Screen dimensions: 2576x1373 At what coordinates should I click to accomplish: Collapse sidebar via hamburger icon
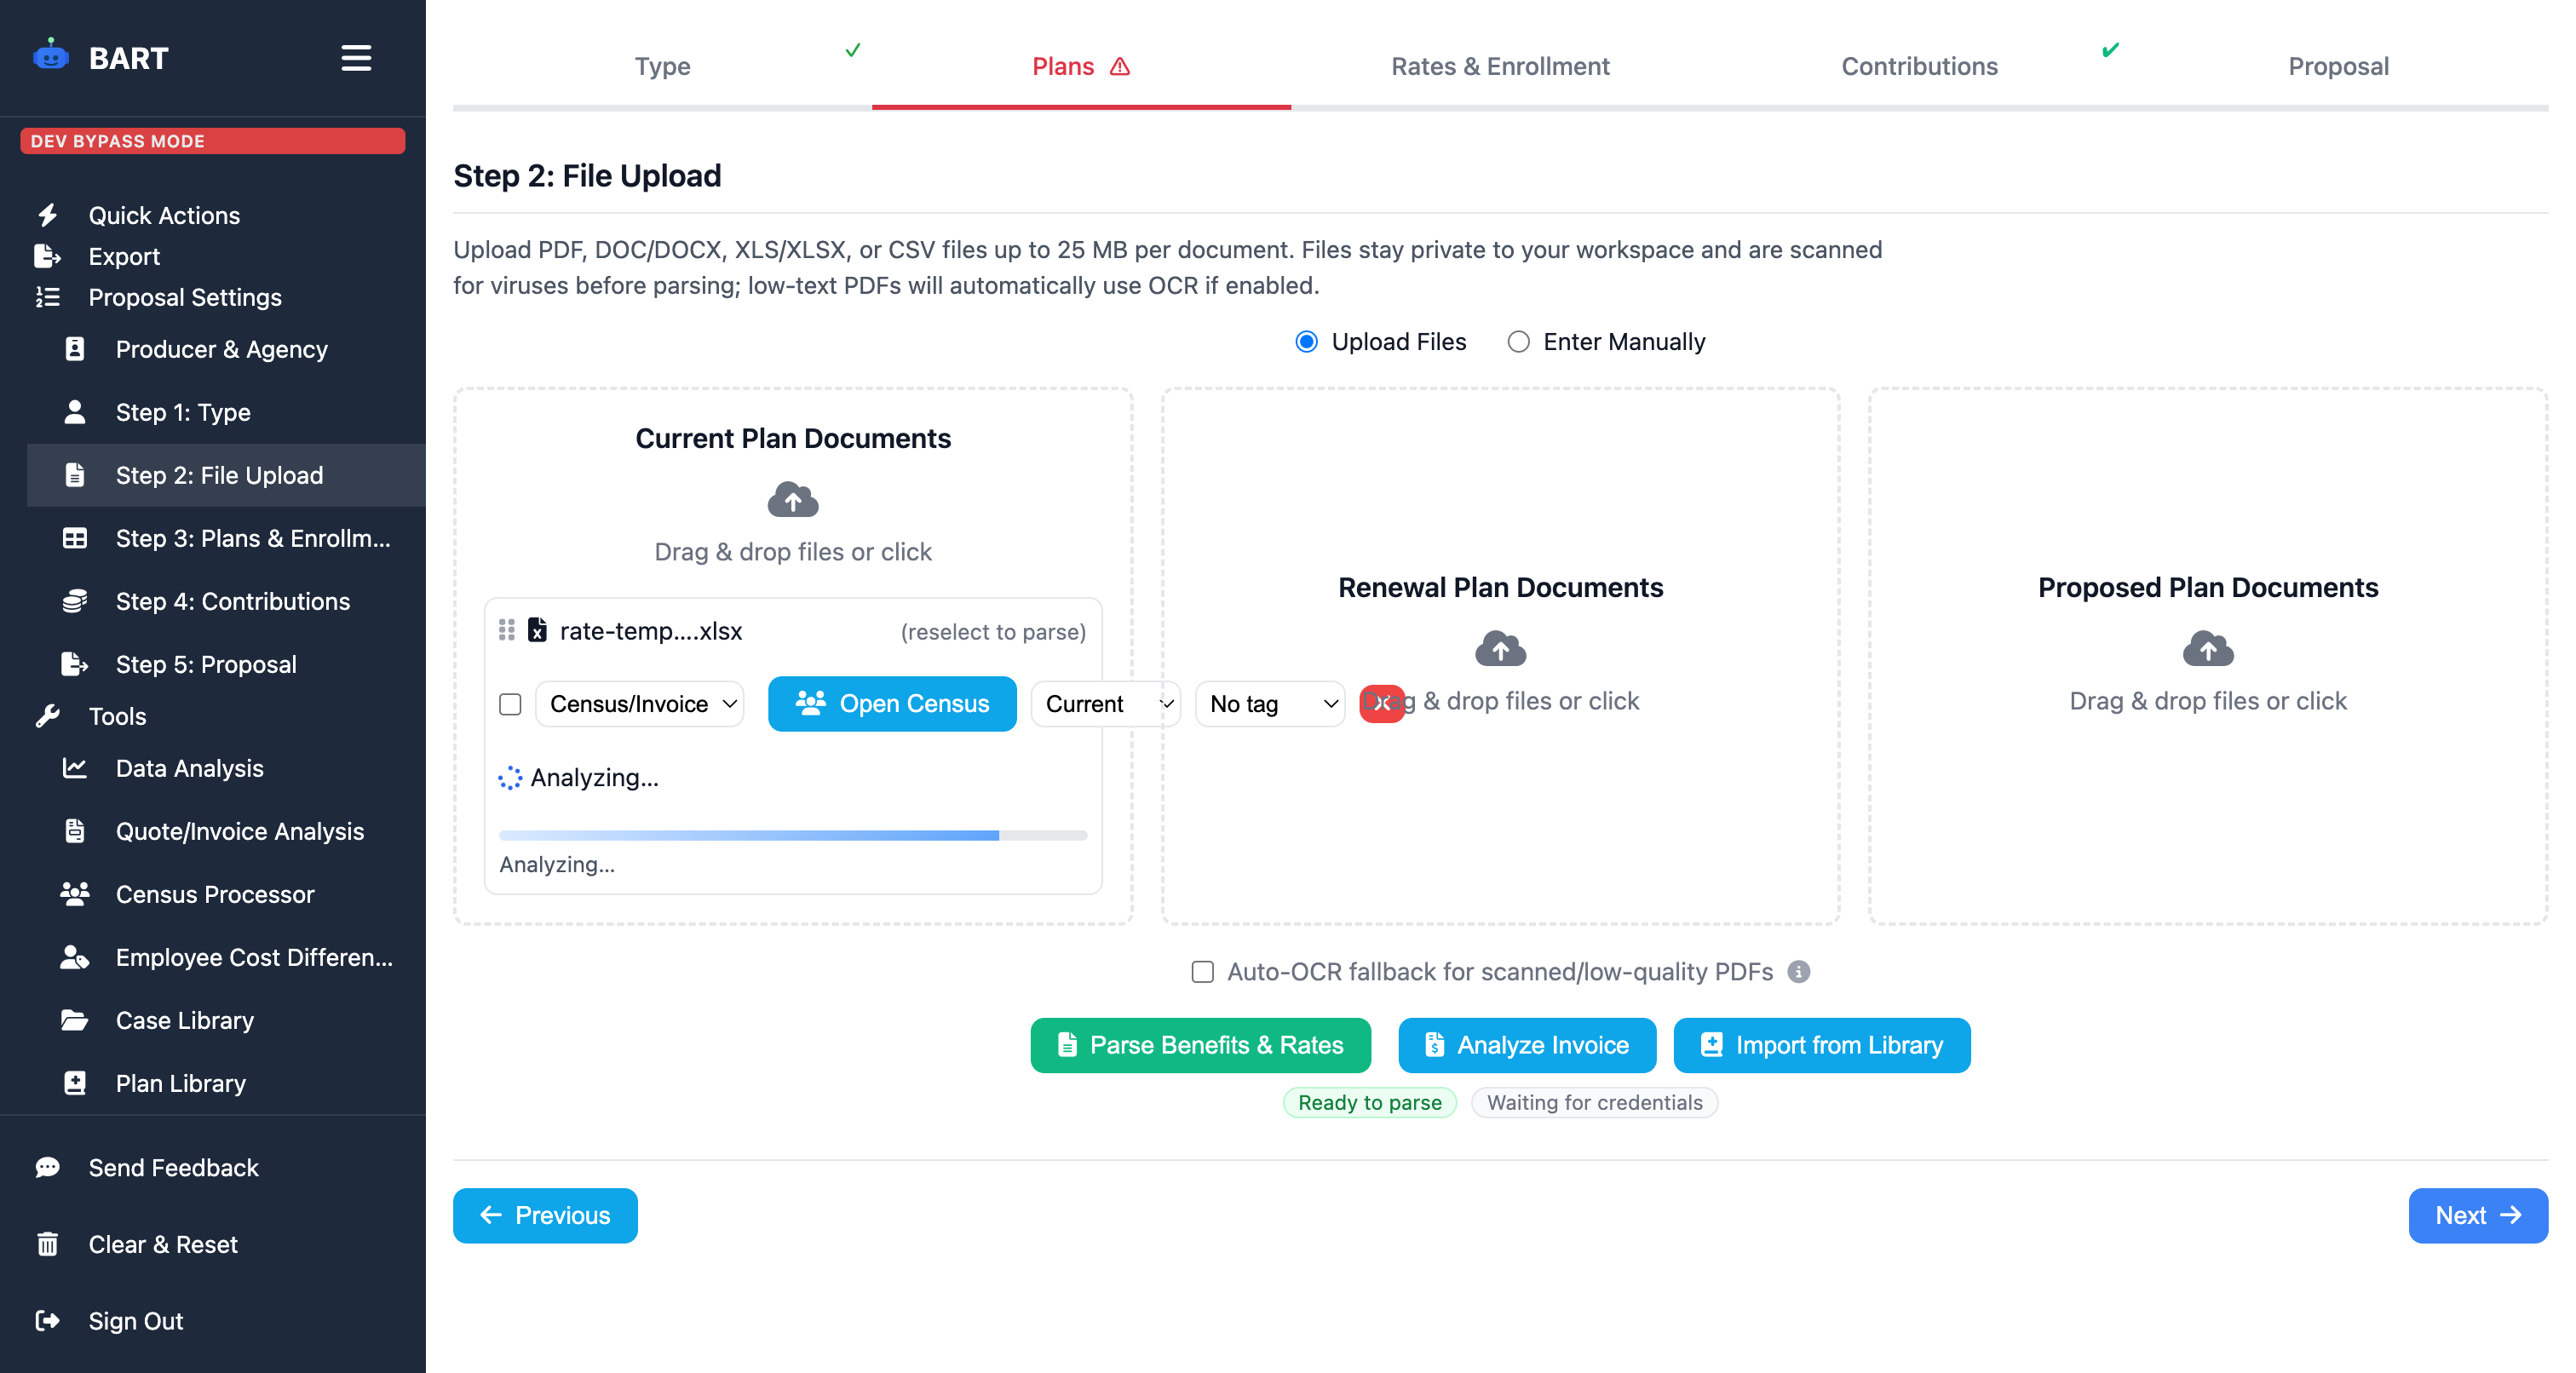pyautogui.click(x=356, y=58)
